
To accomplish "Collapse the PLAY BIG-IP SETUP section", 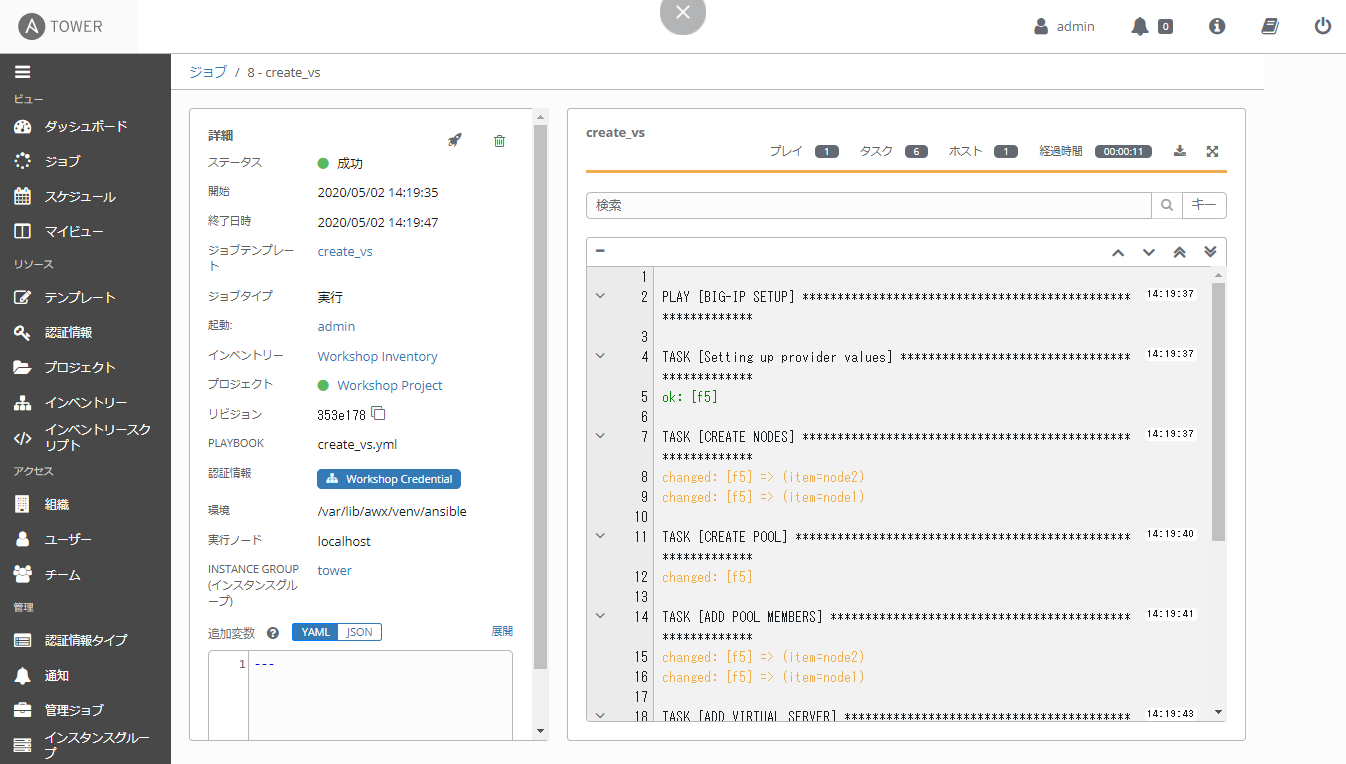I will coord(600,296).
